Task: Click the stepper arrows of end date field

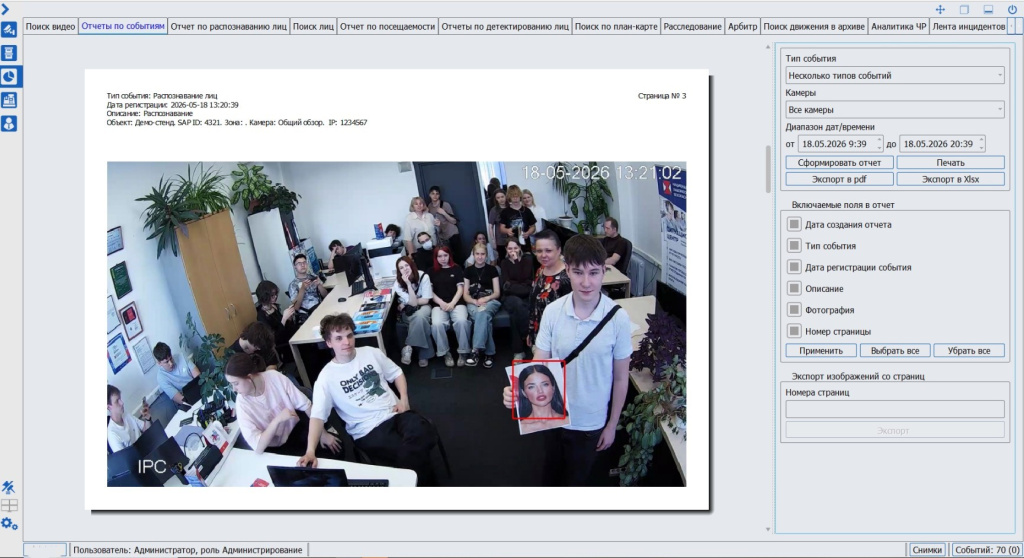Action: click(982, 144)
